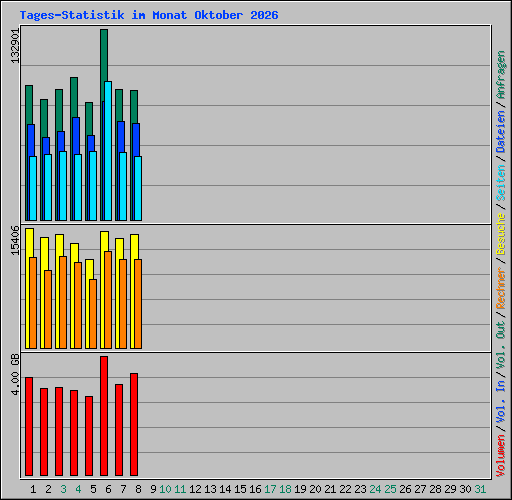This screenshot has width=512, height=500.
Task: Click the green Anfragen bar for day 4
Action: point(74,97)
